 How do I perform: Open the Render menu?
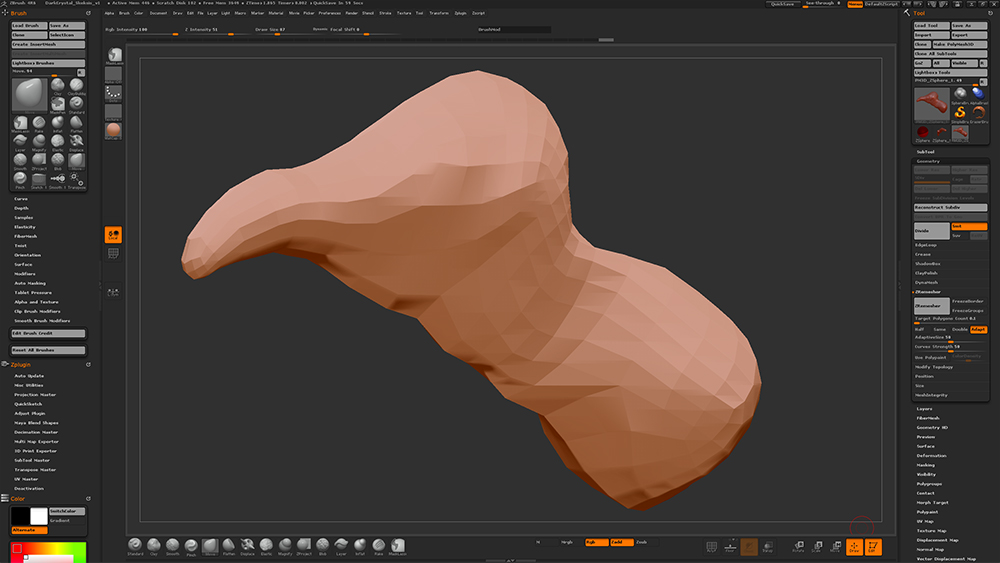(x=351, y=13)
